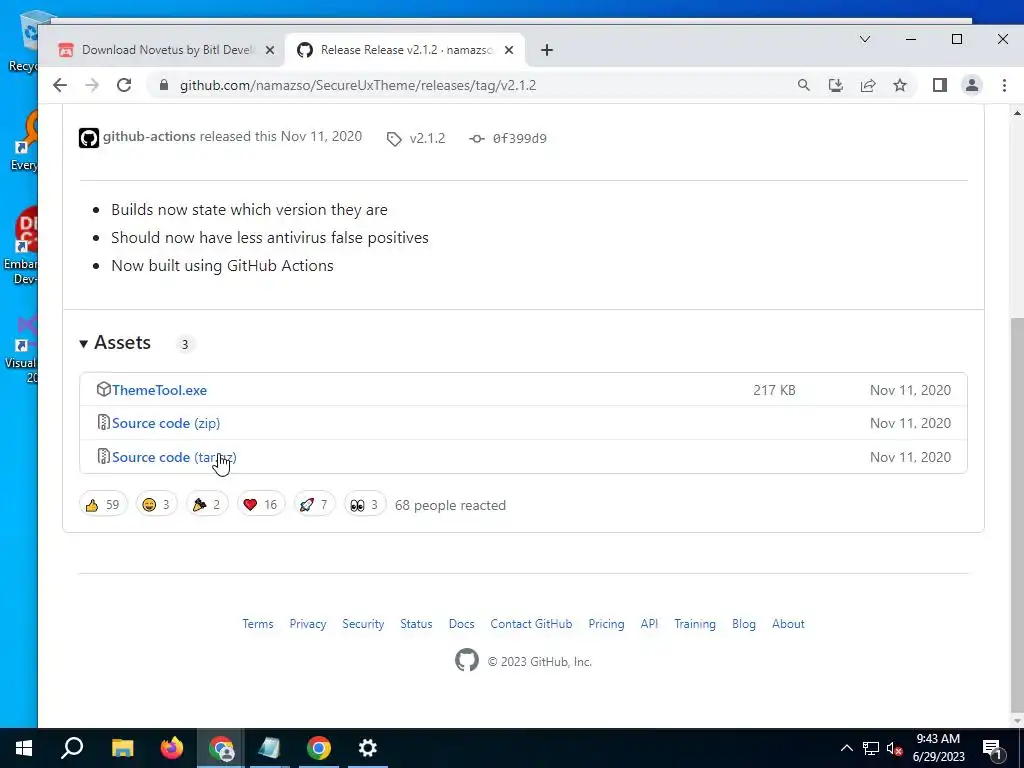Viewport: 1024px width, 768px height.
Task: Click laugh reaction with 3
Action: click(157, 505)
